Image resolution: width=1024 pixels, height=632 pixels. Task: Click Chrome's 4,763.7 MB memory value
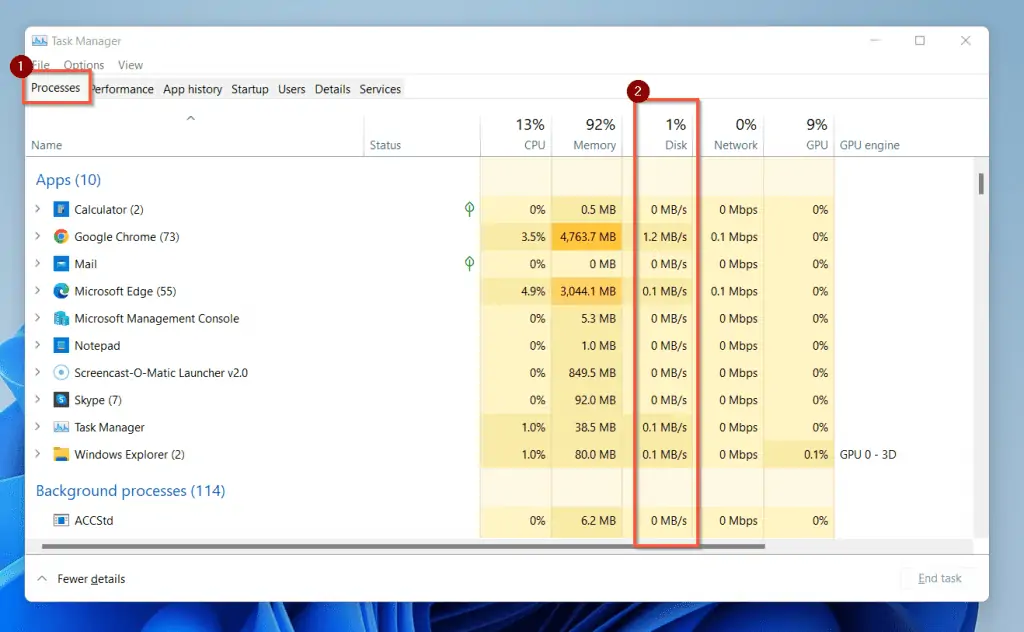pyautogui.click(x=588, y=236)
